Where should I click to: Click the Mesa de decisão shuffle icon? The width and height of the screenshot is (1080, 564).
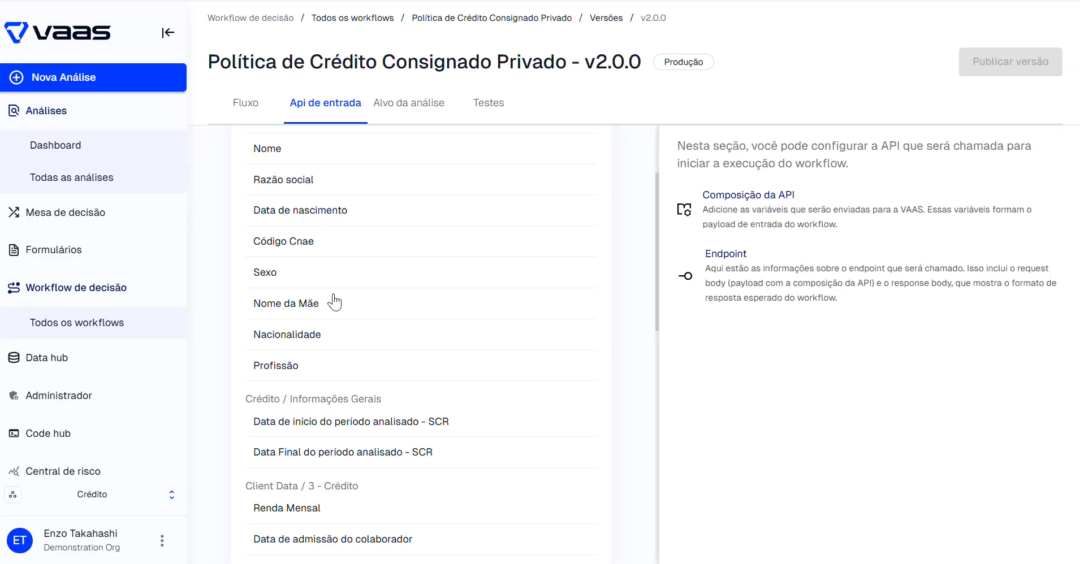tap(13, 212)
